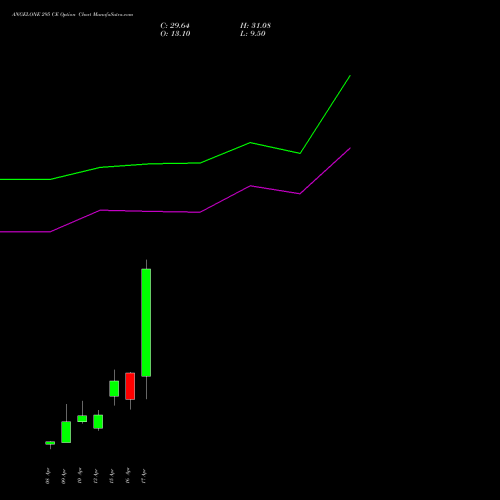
Task: Click the red candle for 16 Apr
Action: pos(130,386)
